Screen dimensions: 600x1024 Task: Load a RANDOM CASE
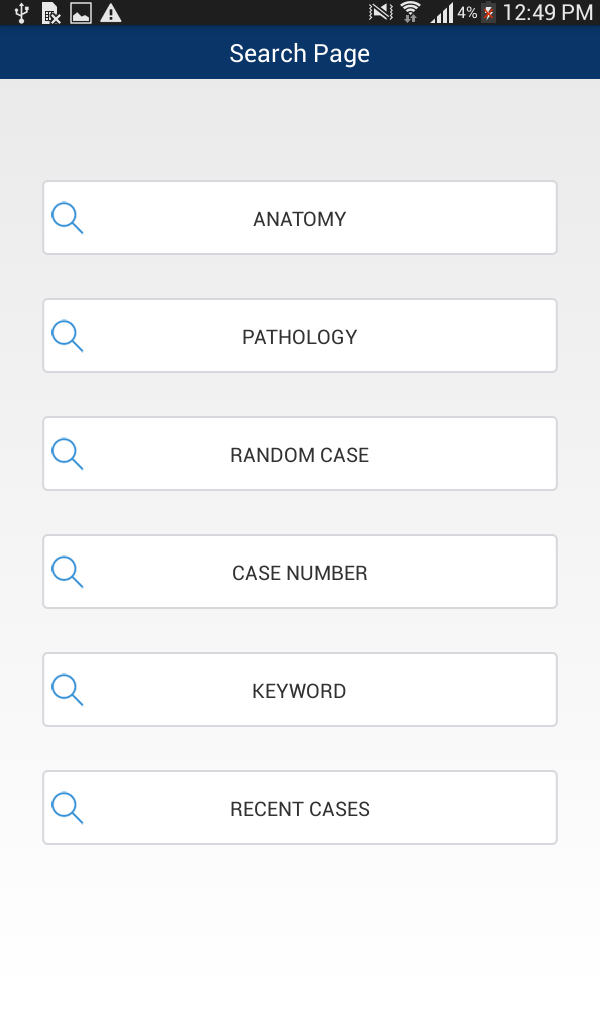[x=299, y=455]
